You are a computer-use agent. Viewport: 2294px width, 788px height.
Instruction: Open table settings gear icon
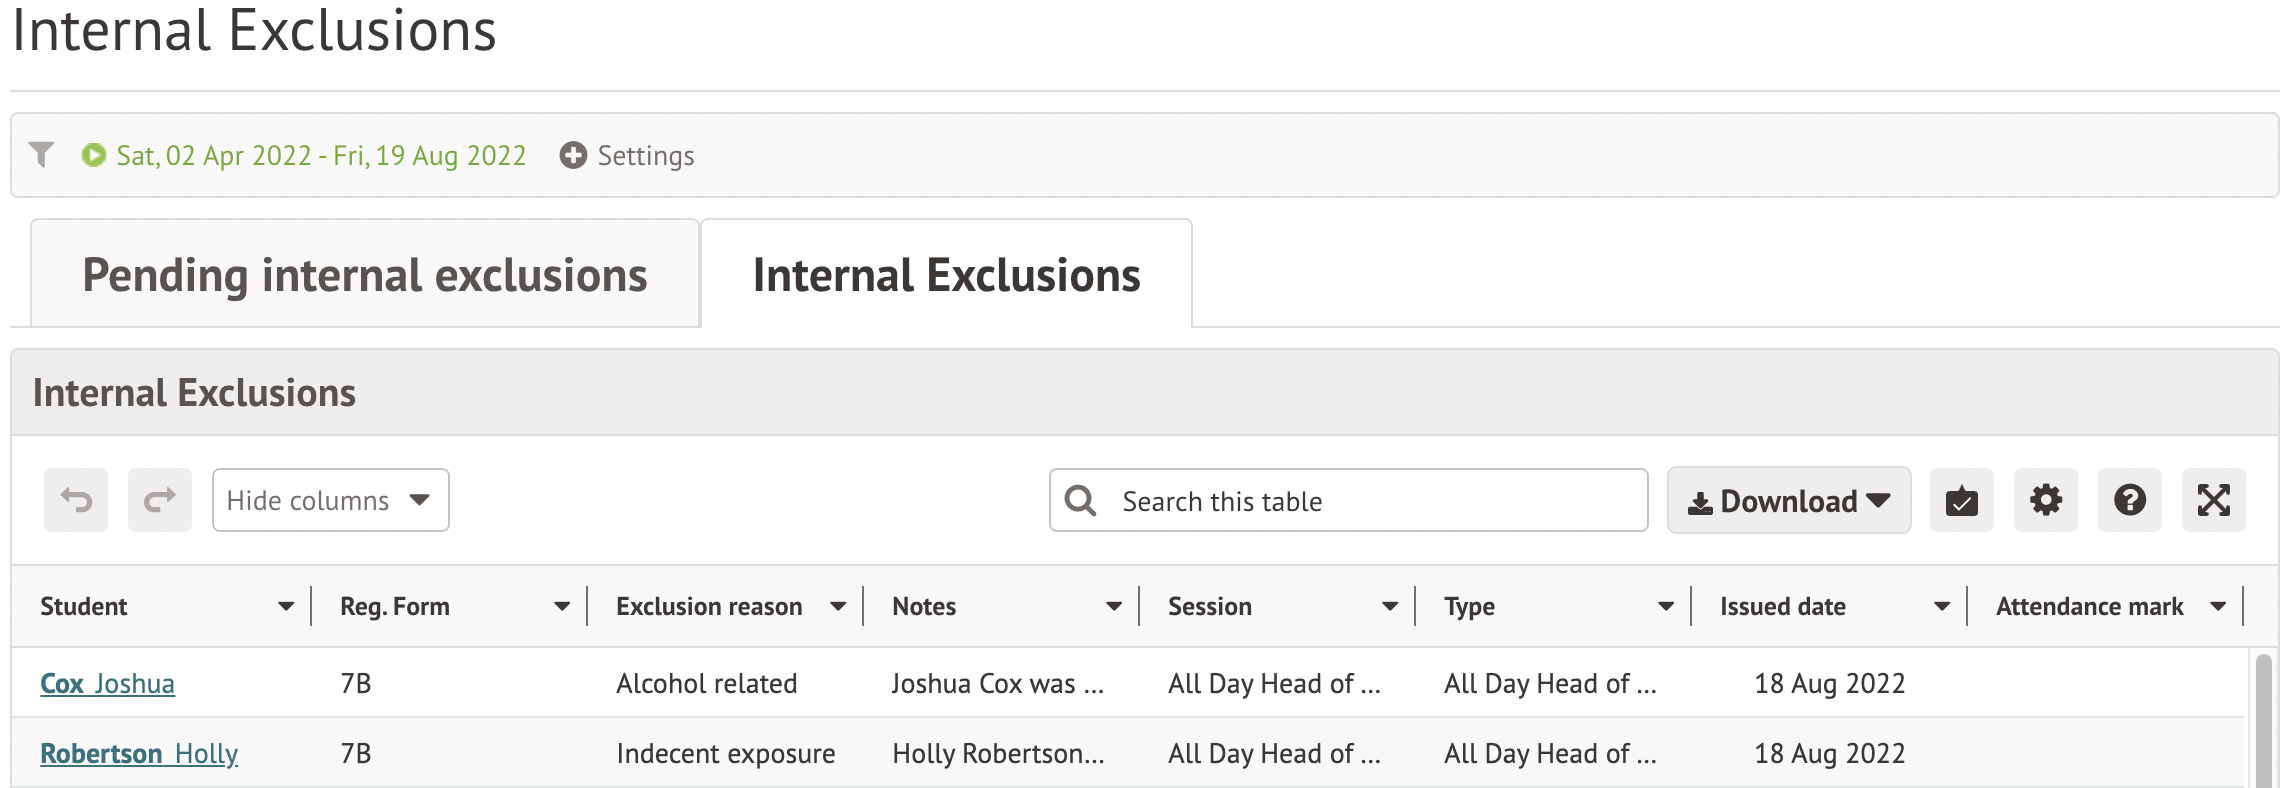[2045, 500]
